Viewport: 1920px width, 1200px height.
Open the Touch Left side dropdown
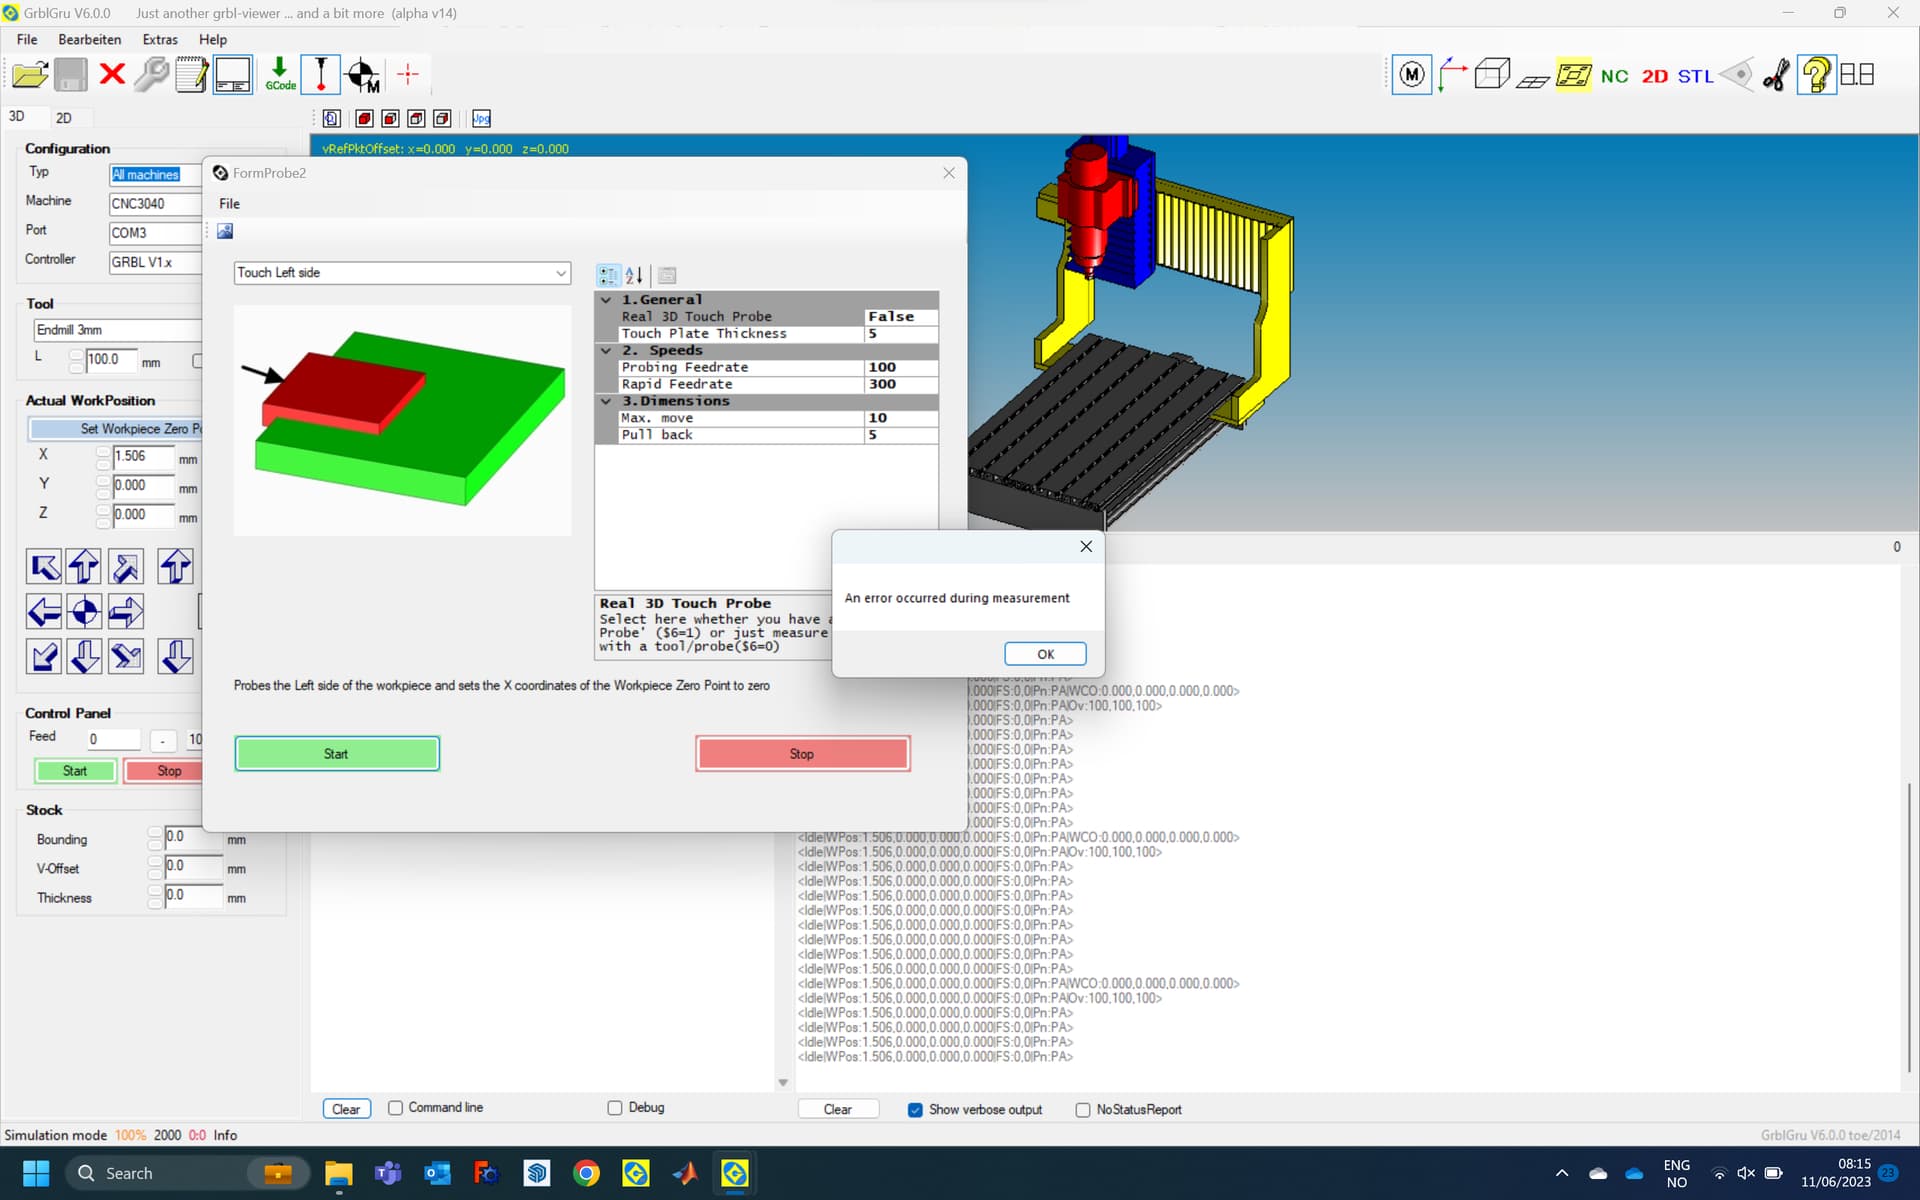561,273
